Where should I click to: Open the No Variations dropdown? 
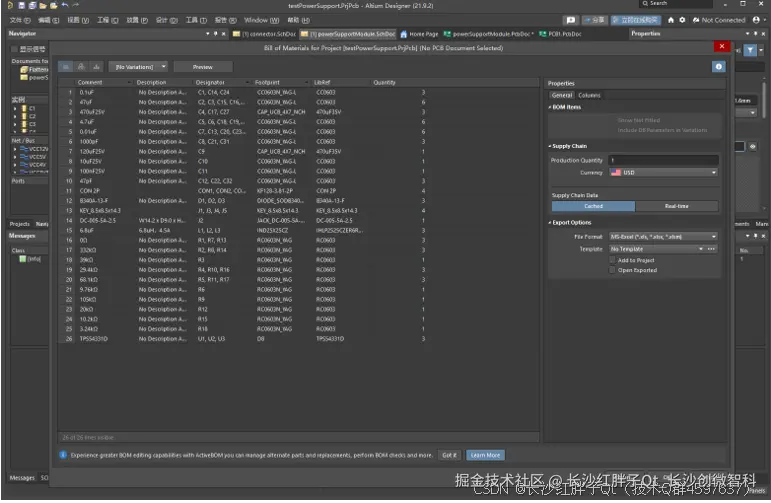(x=139, y=66)
